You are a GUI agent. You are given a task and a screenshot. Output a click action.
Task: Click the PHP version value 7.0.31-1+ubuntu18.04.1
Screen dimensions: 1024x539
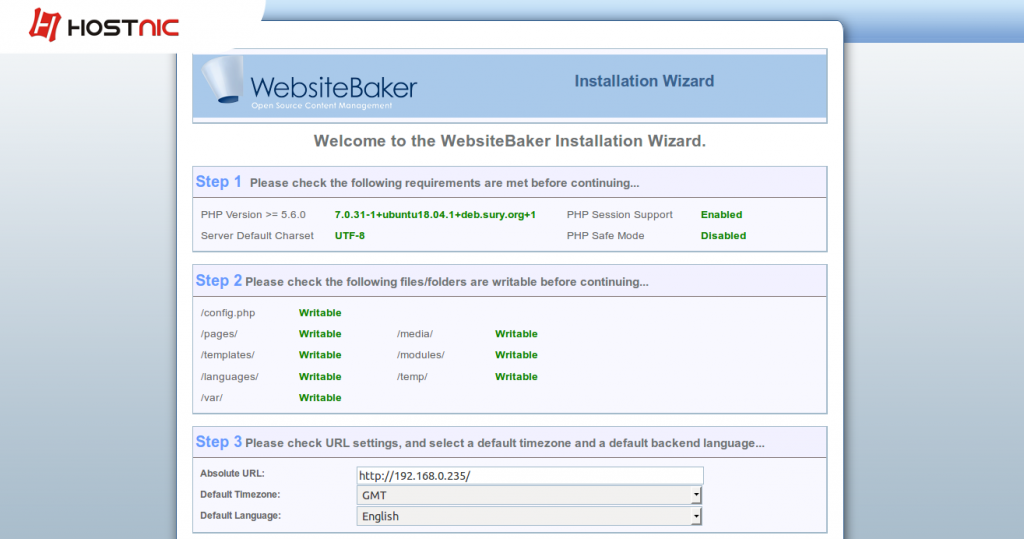pyautogui.click(x=435, y=214)
